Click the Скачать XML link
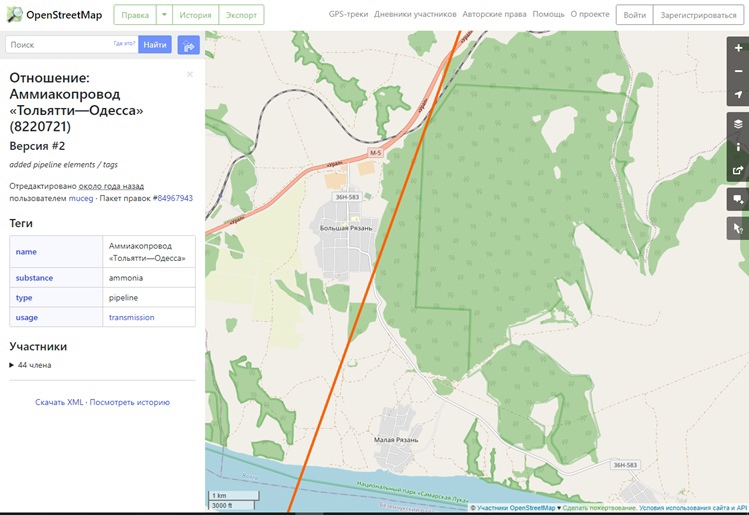The width and height of the screenshot is (749, 515). point(59,402)
